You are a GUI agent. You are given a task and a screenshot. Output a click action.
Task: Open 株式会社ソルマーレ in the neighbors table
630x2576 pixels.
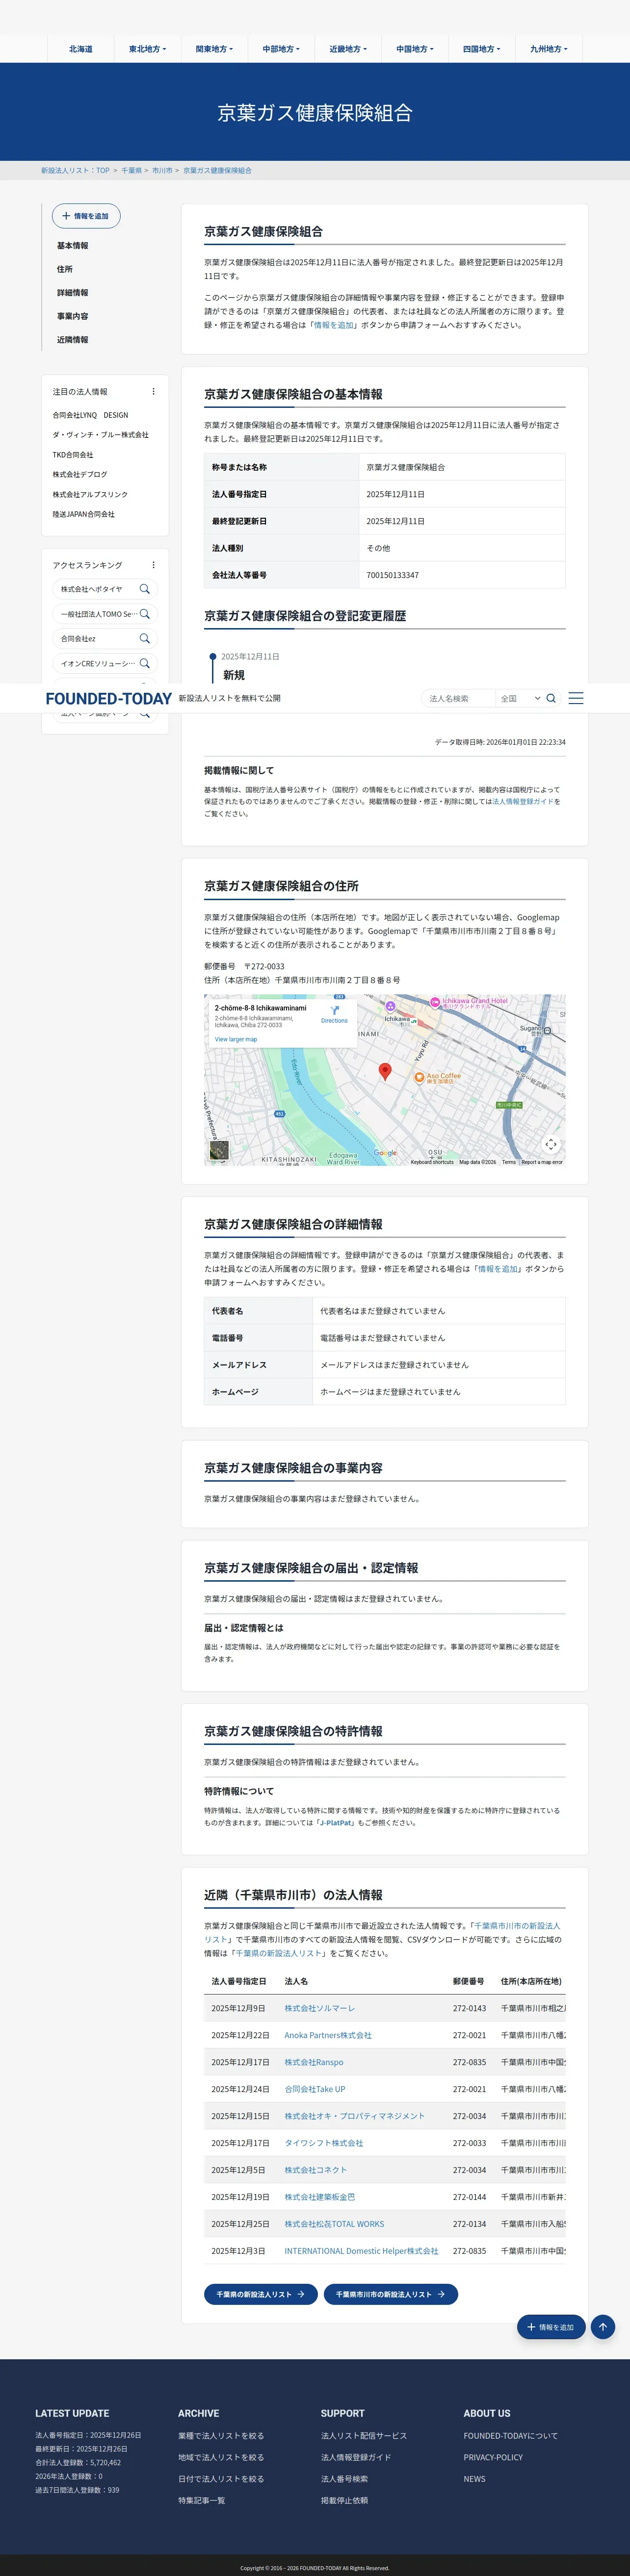tap(320, 2008)
